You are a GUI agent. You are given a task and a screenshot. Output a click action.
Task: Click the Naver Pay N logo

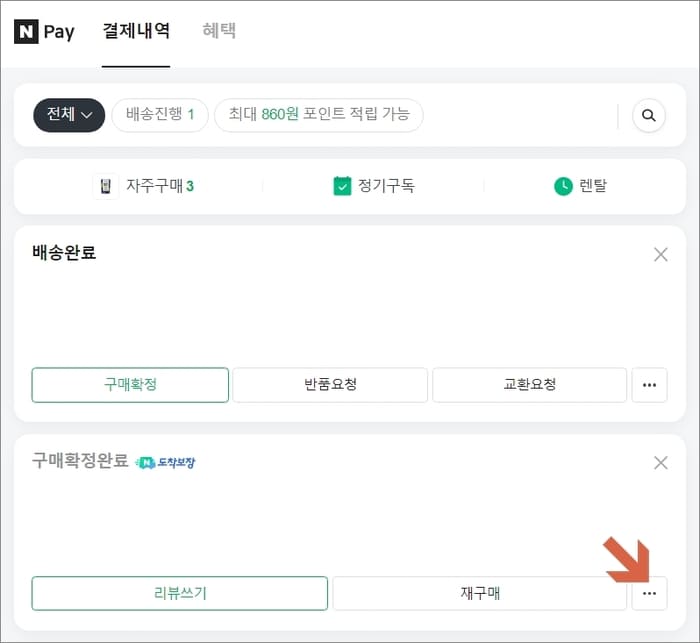[26, 32]
